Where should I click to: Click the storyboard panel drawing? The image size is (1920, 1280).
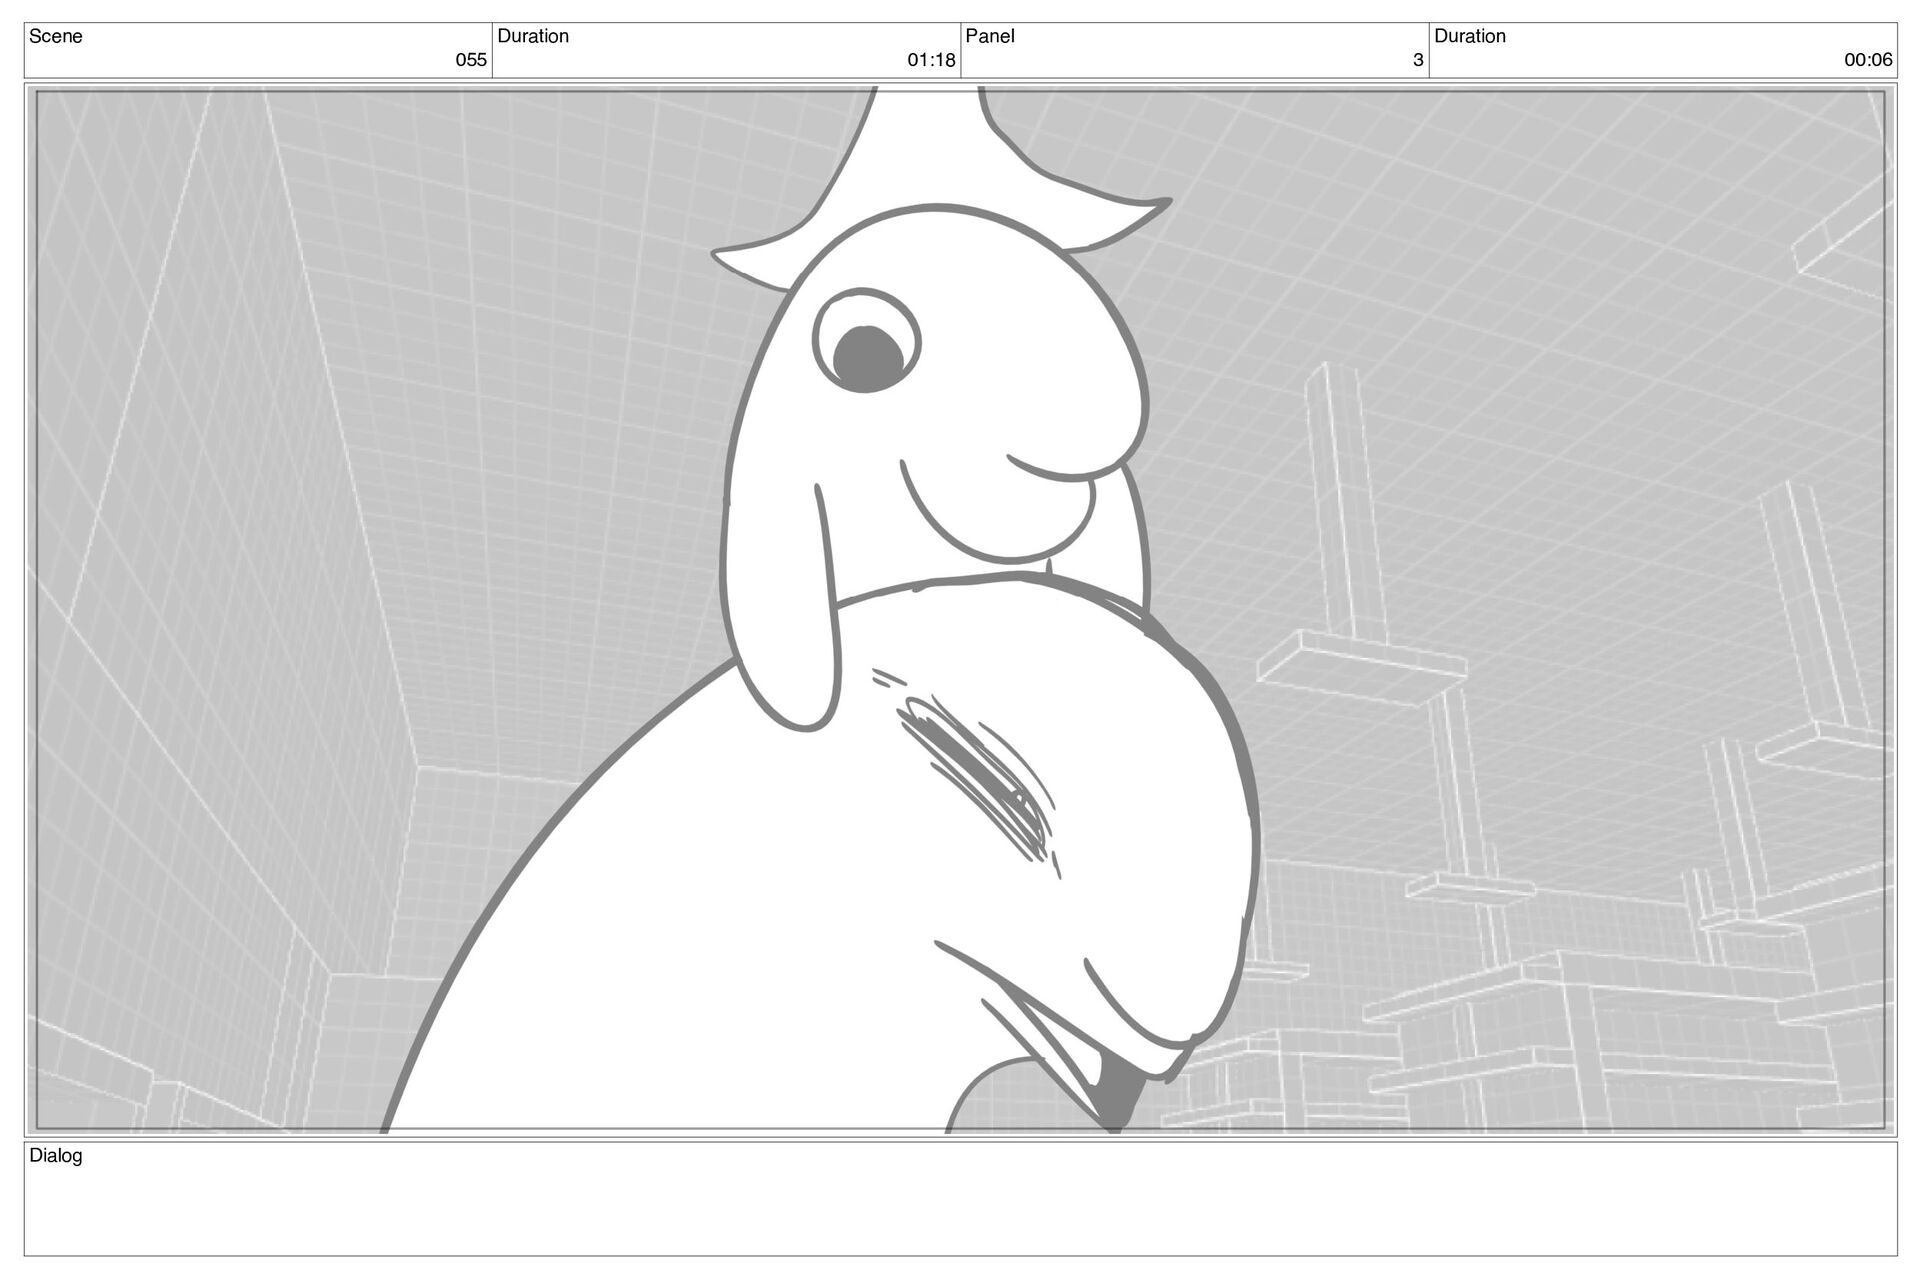click(960, 610)
